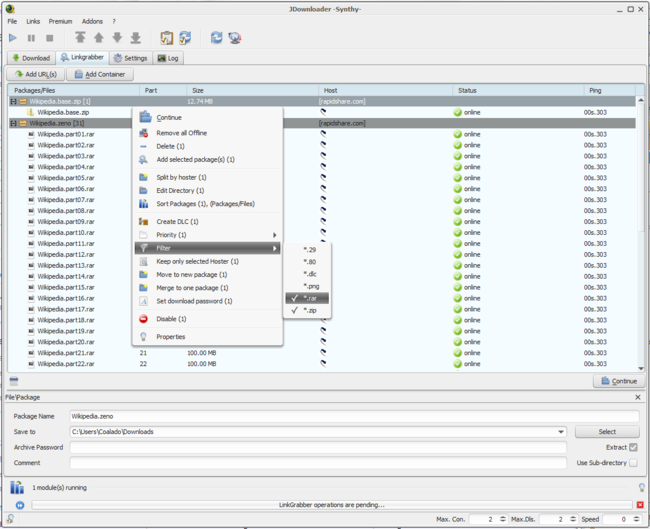650x529 pixels.
Task: Open the Addons menu
Action: [92, 21]
